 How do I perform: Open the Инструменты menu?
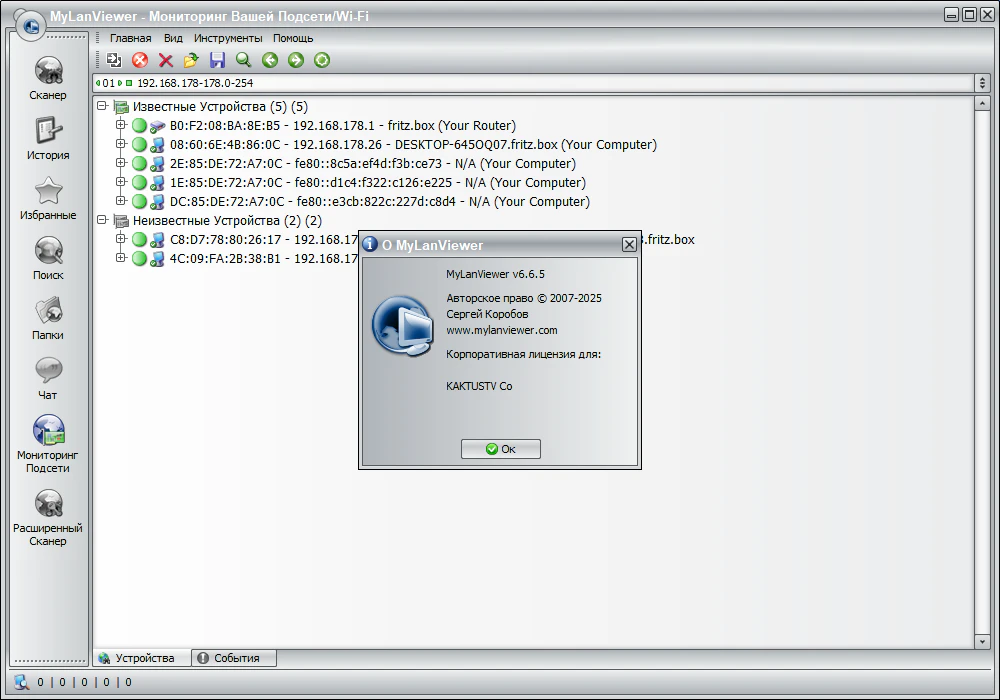click(x=228, y=37)
